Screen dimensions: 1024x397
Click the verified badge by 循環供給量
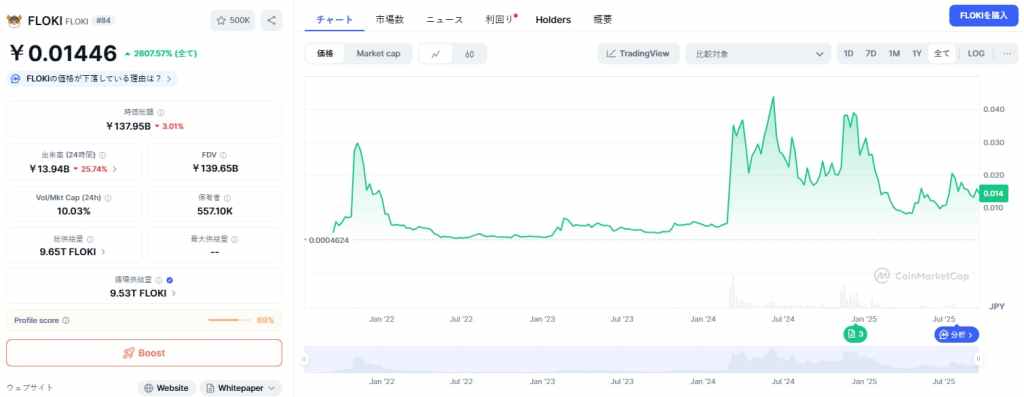(x=169, y=280)
